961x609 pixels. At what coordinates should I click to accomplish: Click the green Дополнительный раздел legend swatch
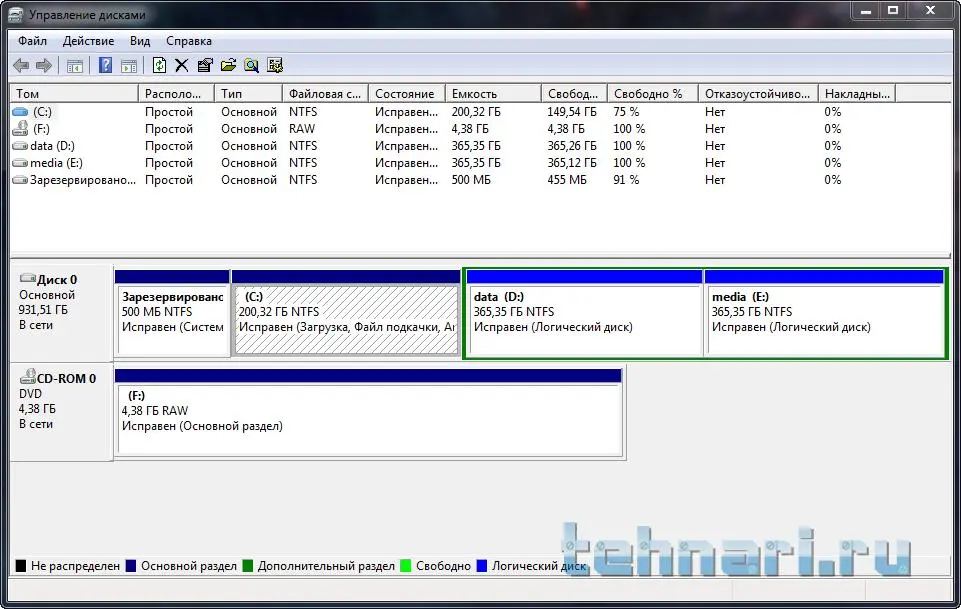tap(248, 566)
